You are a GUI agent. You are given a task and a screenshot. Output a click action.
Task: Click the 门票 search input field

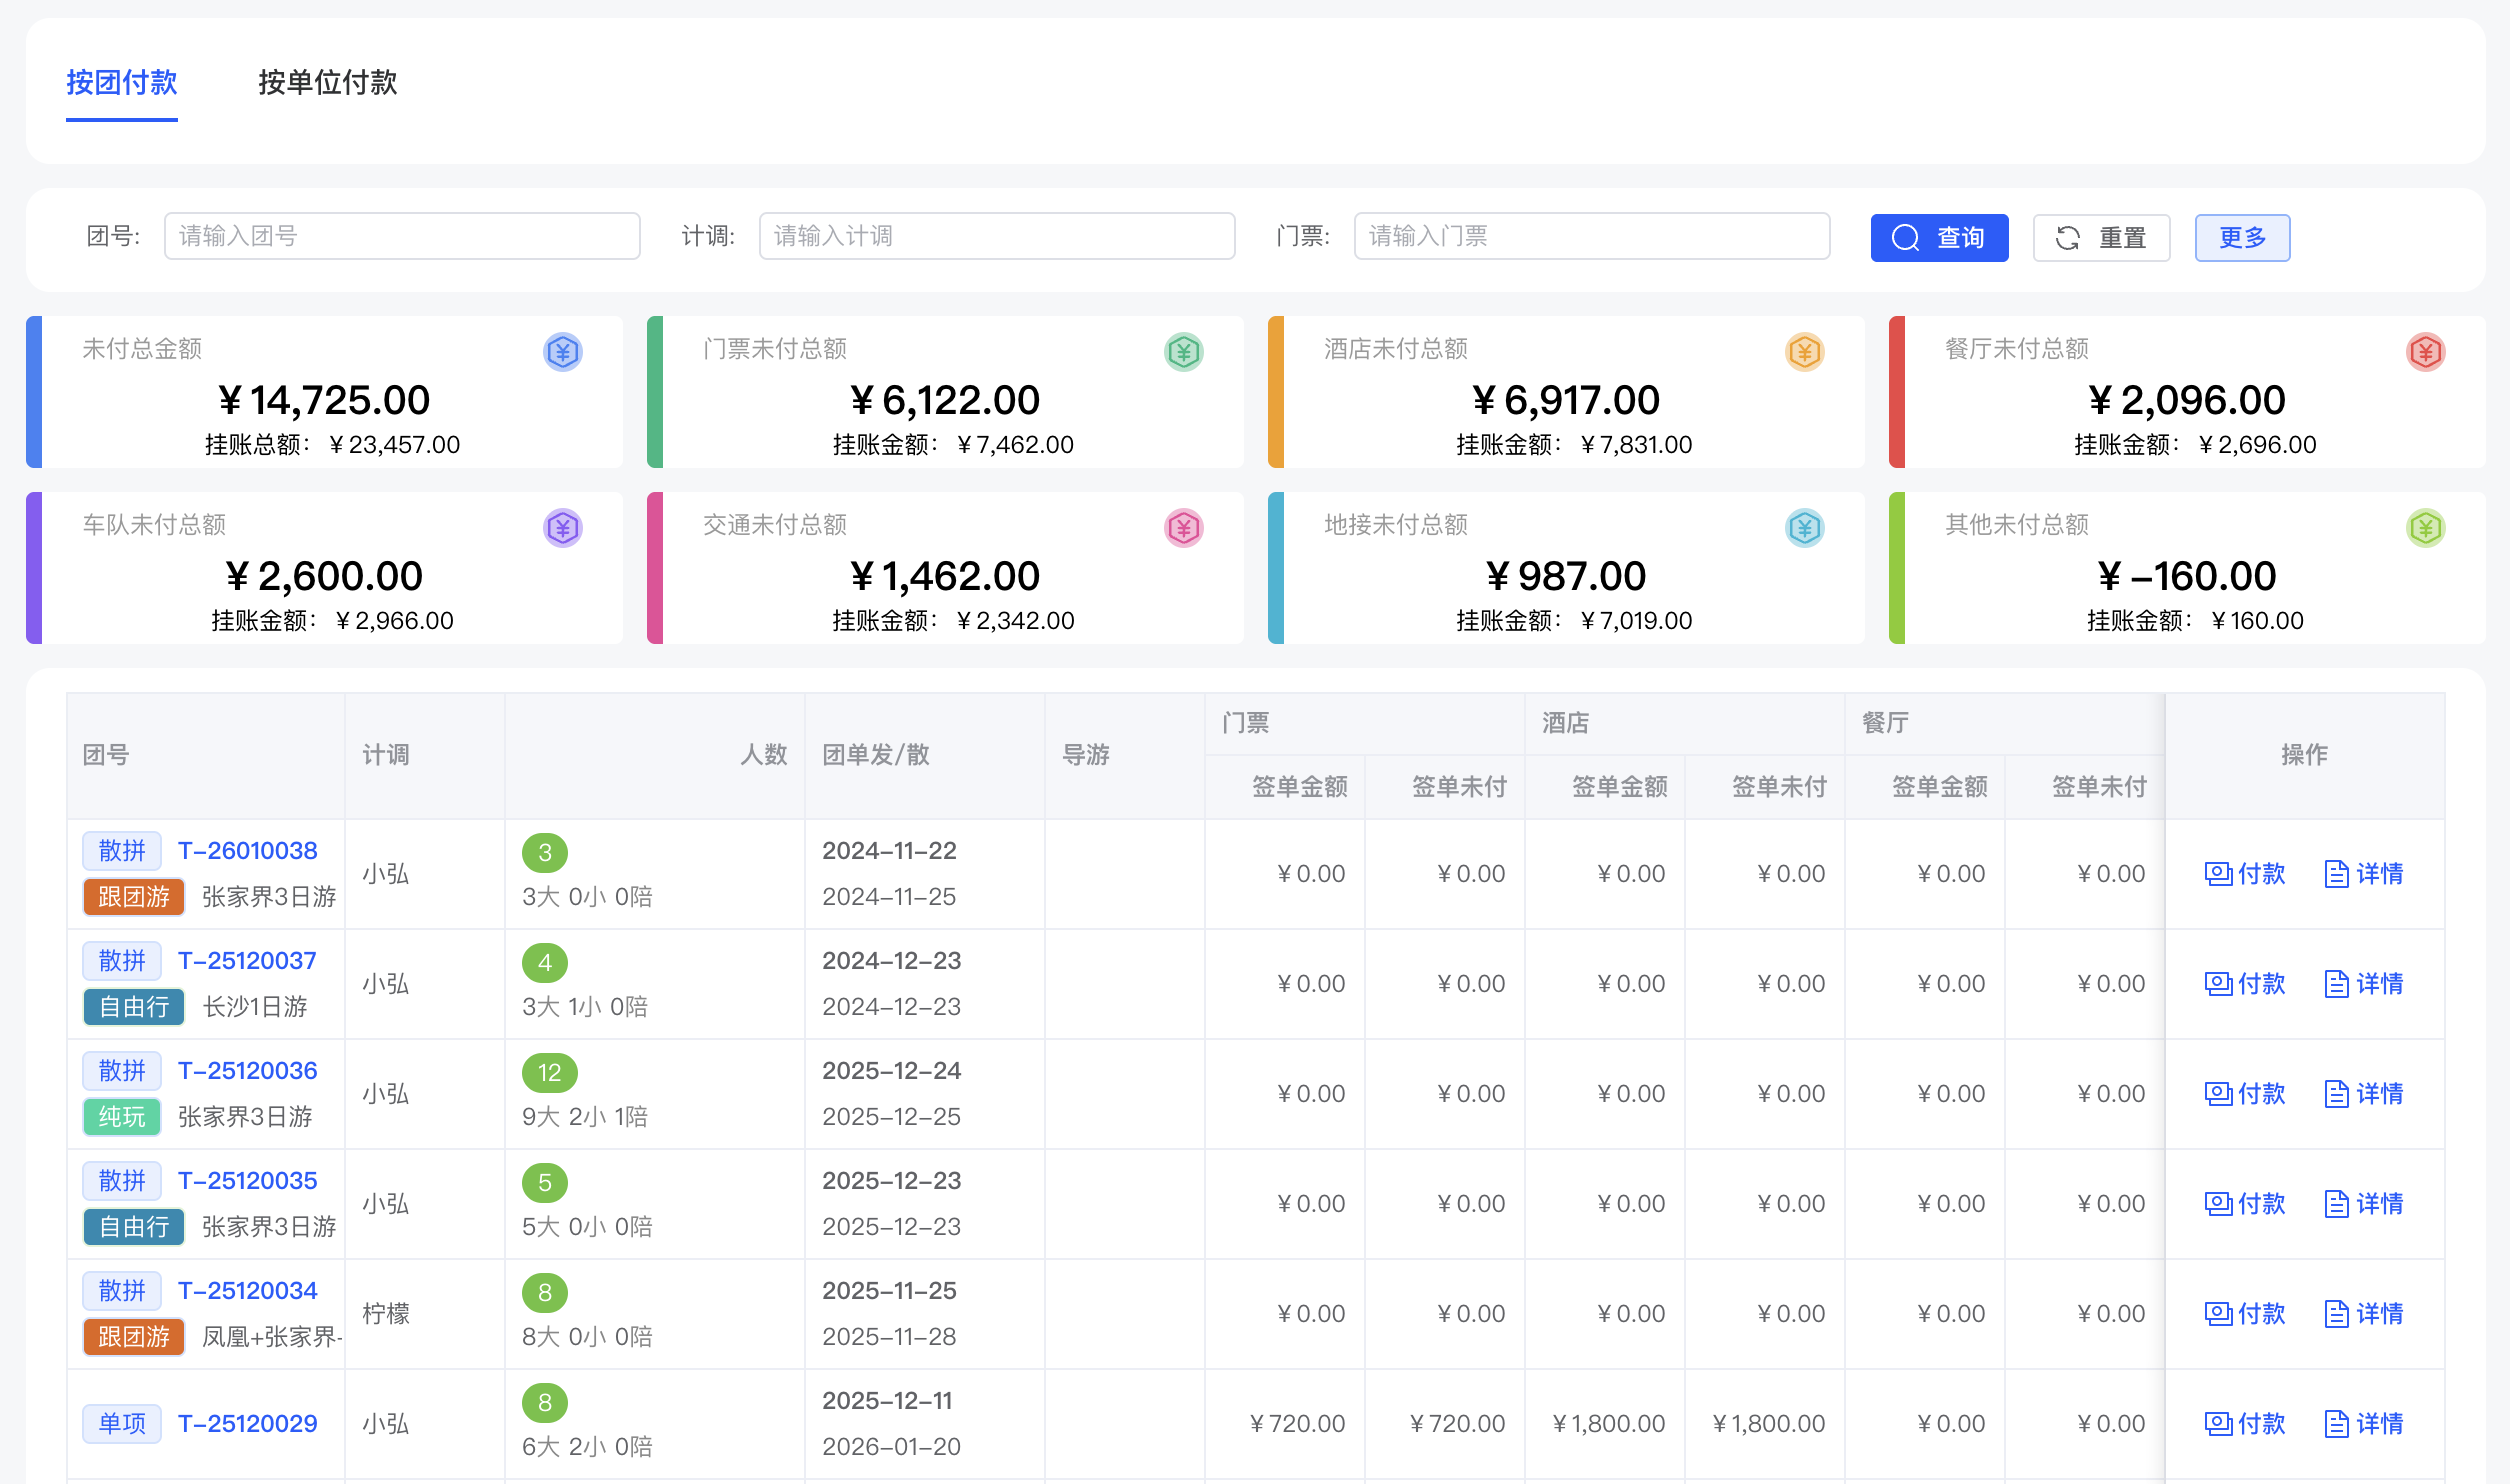[1591, 236]
